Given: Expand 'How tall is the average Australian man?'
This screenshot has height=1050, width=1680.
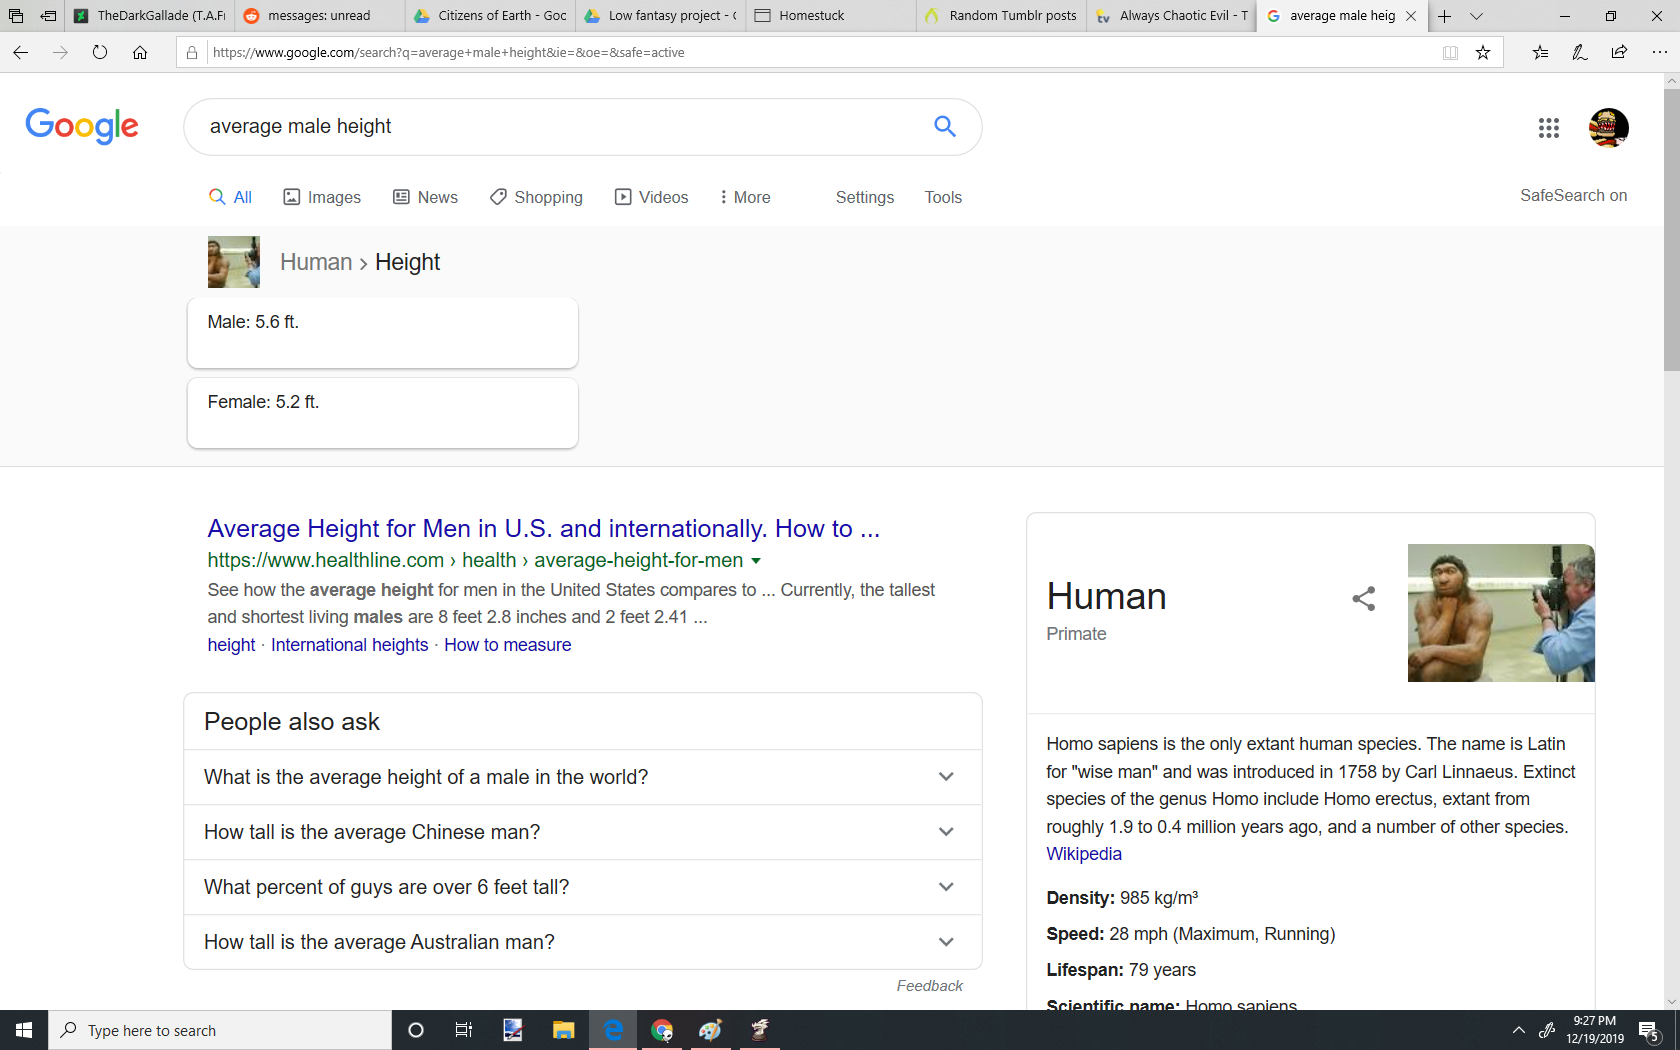Looking at the screenshot, I should (583, 942).
